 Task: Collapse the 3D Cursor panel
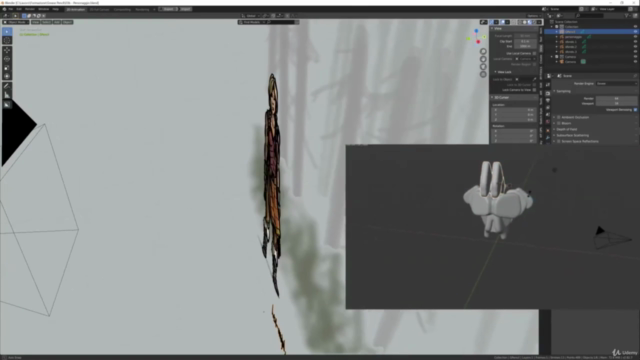500,98
